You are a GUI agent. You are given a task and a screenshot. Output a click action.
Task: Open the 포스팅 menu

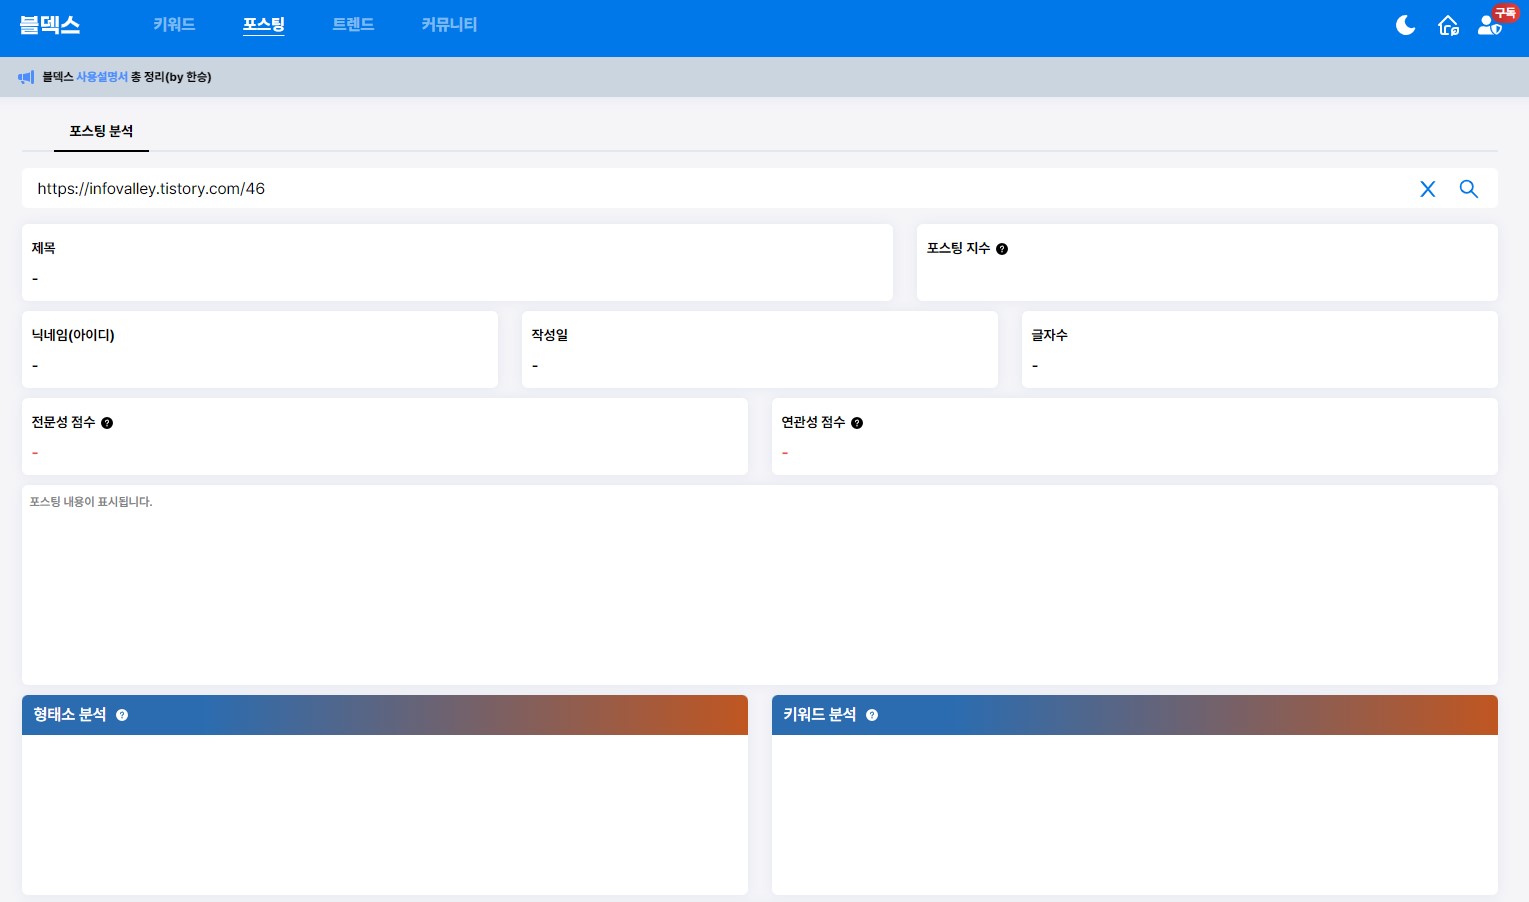(264, 24)
